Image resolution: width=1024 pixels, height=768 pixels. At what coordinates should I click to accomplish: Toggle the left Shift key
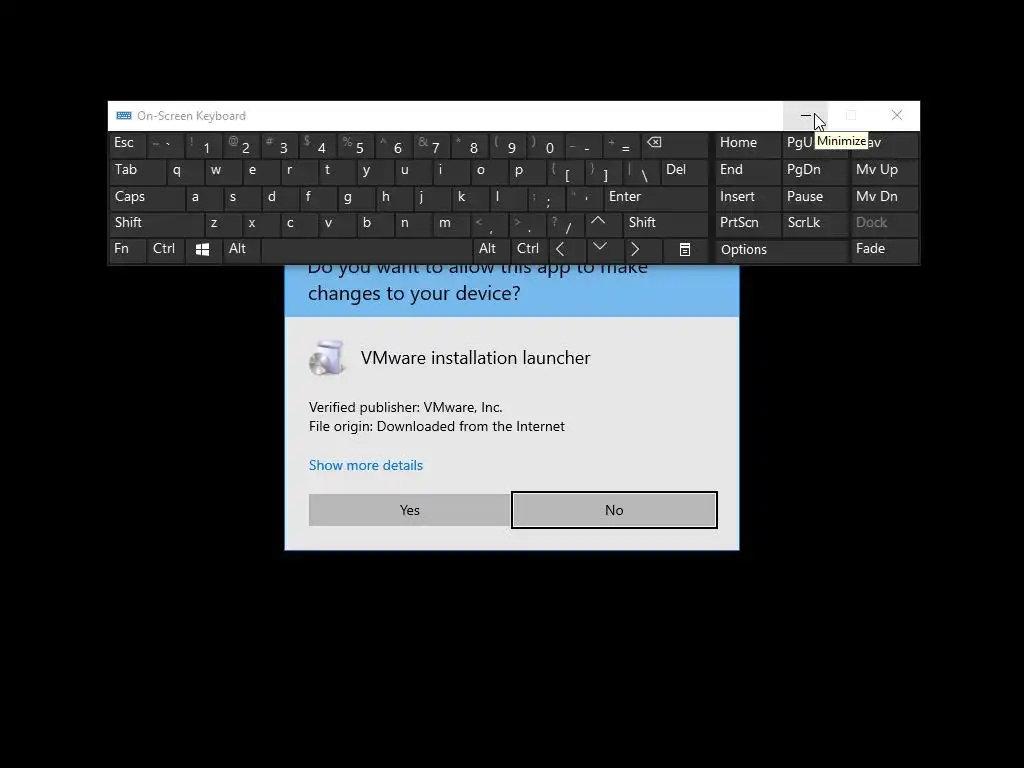[x=157, y=224]
